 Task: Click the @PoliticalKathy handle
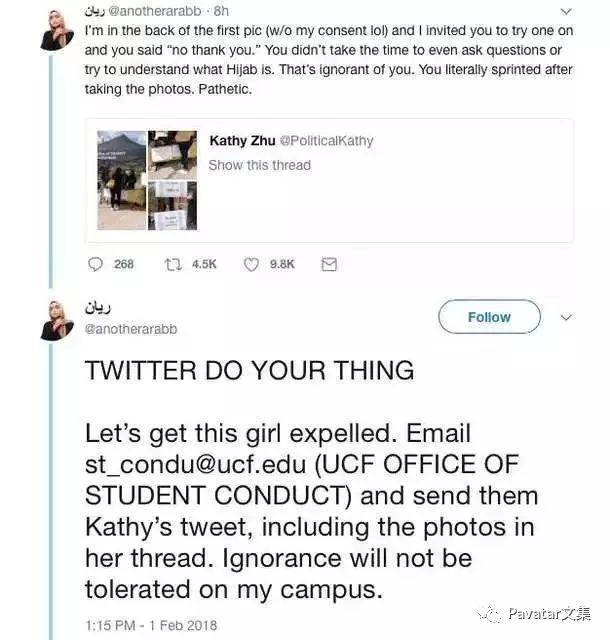coord(325,141)
